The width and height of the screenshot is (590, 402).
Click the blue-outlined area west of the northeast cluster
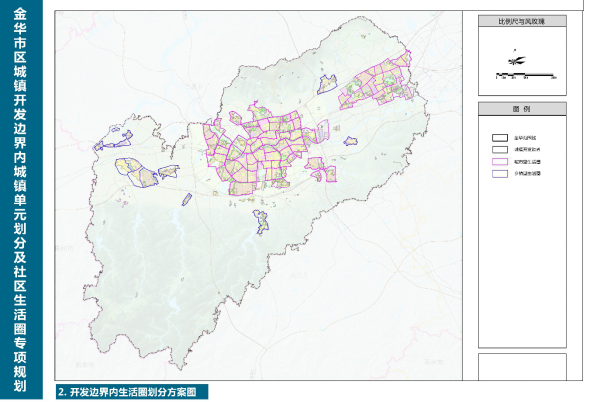[327, 84]
